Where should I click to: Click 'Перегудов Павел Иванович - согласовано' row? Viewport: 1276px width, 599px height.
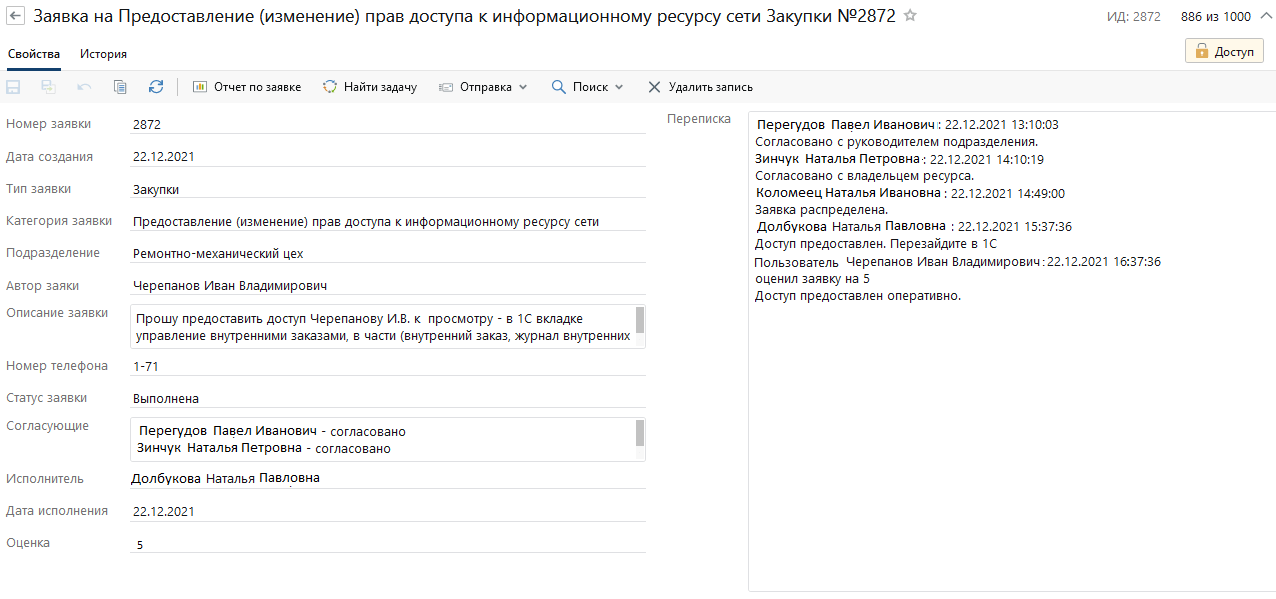272,431
